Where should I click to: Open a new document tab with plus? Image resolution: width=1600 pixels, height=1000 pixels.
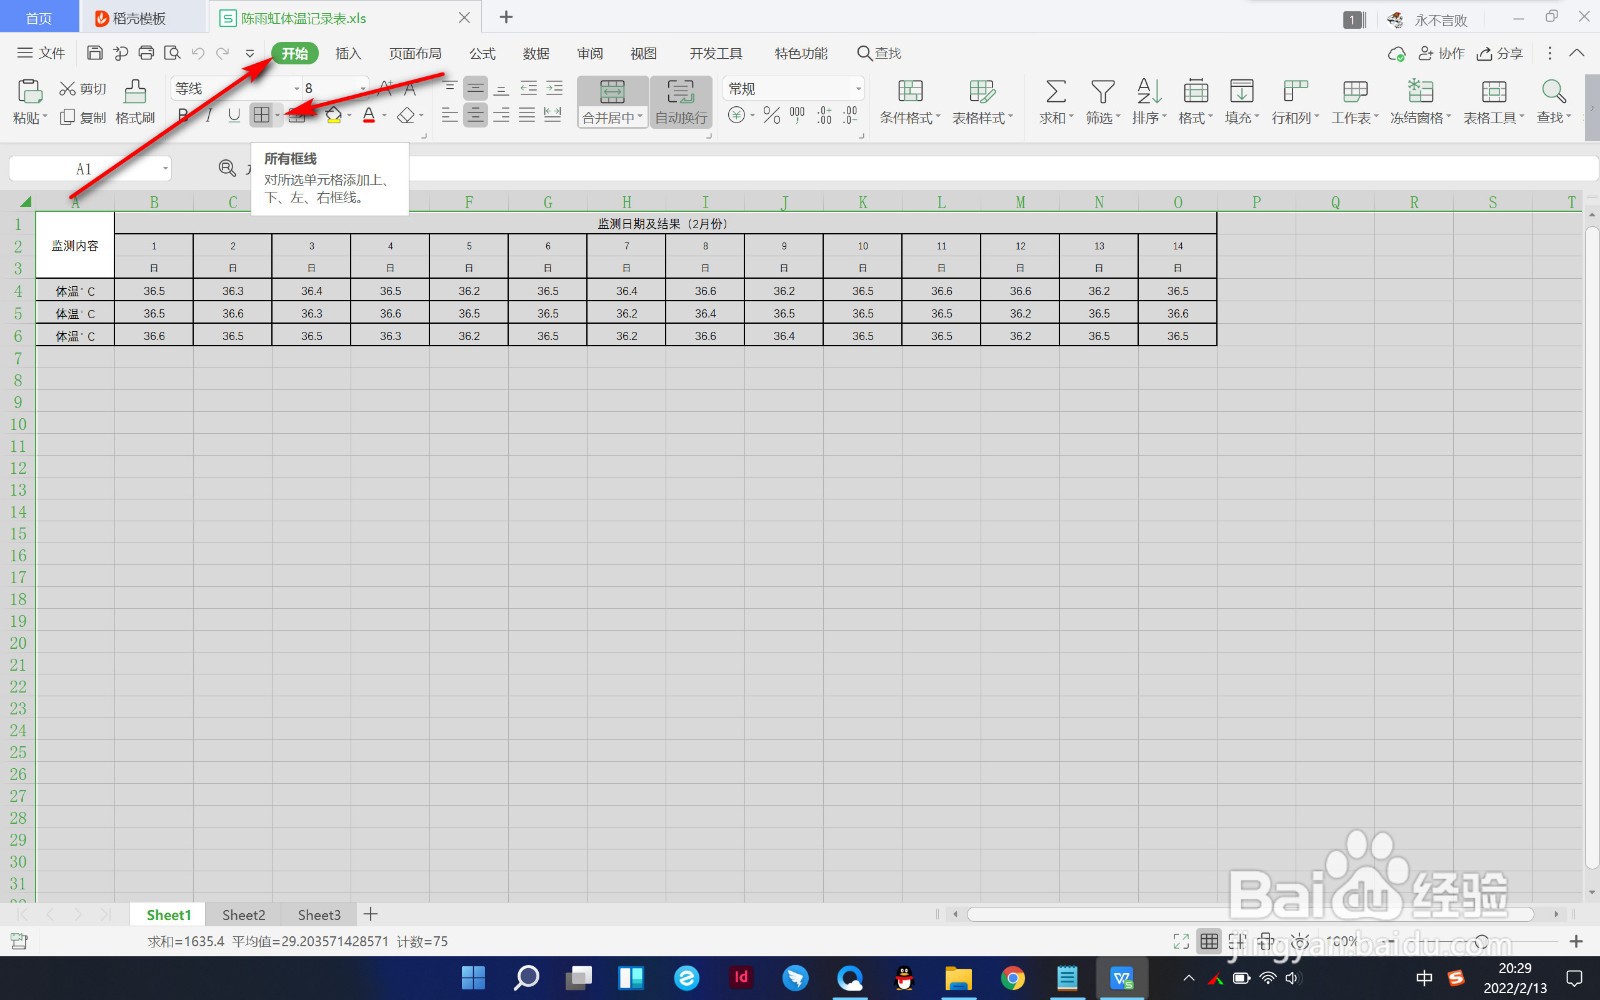[x=506, y=17]
